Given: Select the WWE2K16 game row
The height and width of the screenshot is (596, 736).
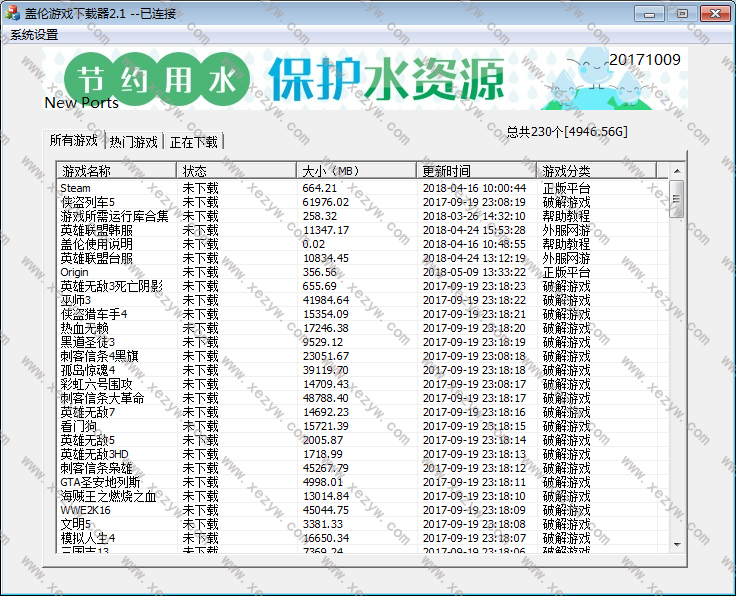Looking at the screenshot, I should click(x=86, y=510).
